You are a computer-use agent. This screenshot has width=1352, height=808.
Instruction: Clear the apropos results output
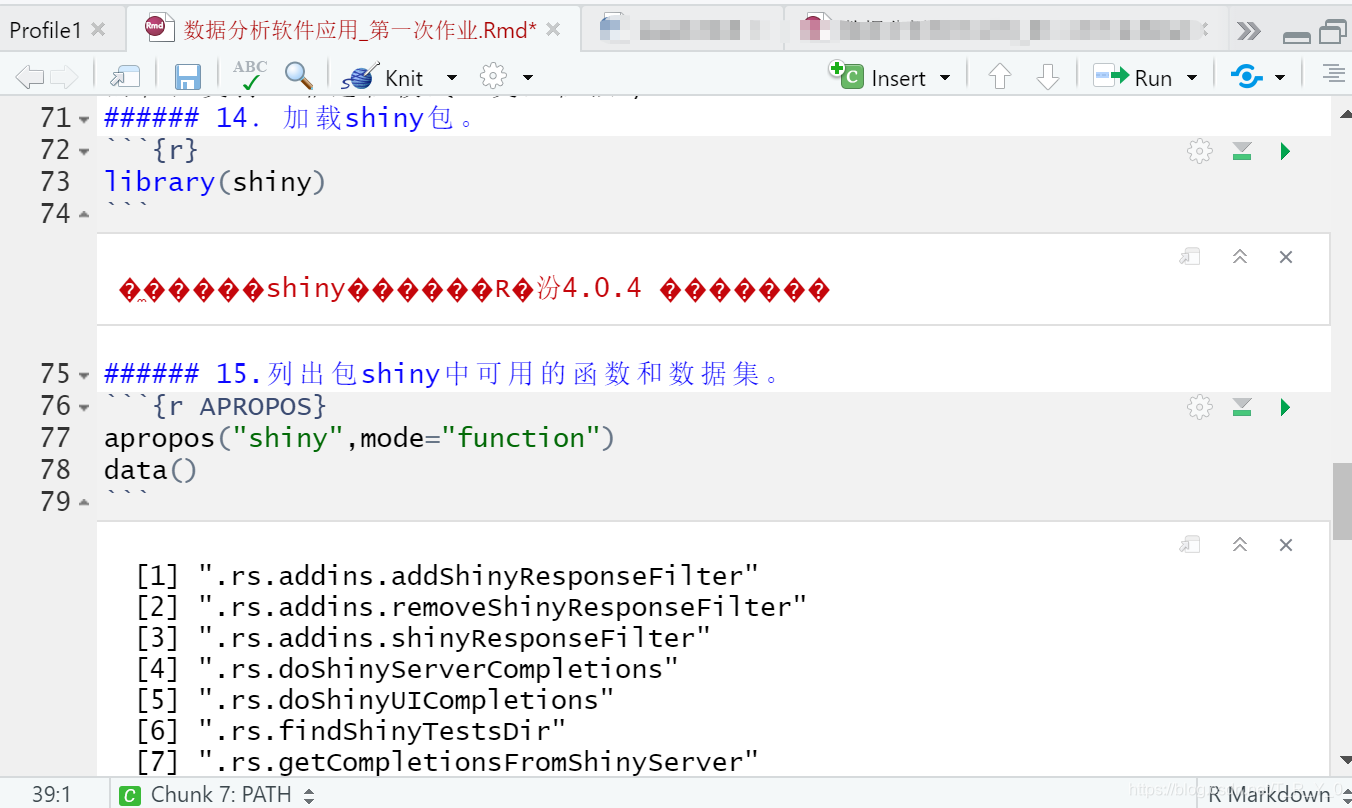[x=1286, y=544]
